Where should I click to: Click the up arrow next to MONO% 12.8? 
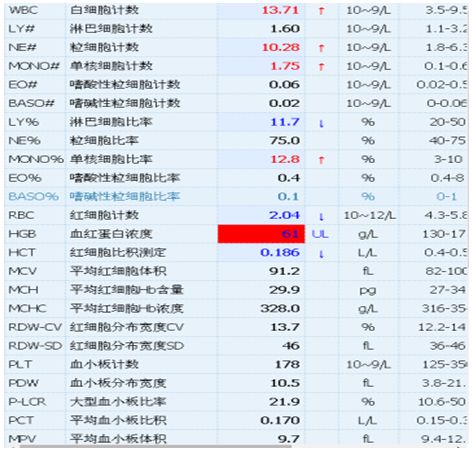pyautogui.click(x=321, y=160)
